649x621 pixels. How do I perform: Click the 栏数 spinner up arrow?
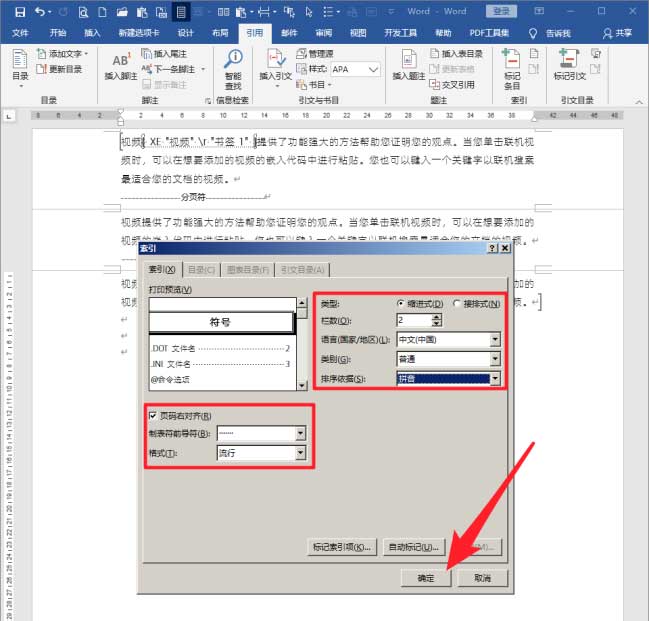(x=435, y=317)
